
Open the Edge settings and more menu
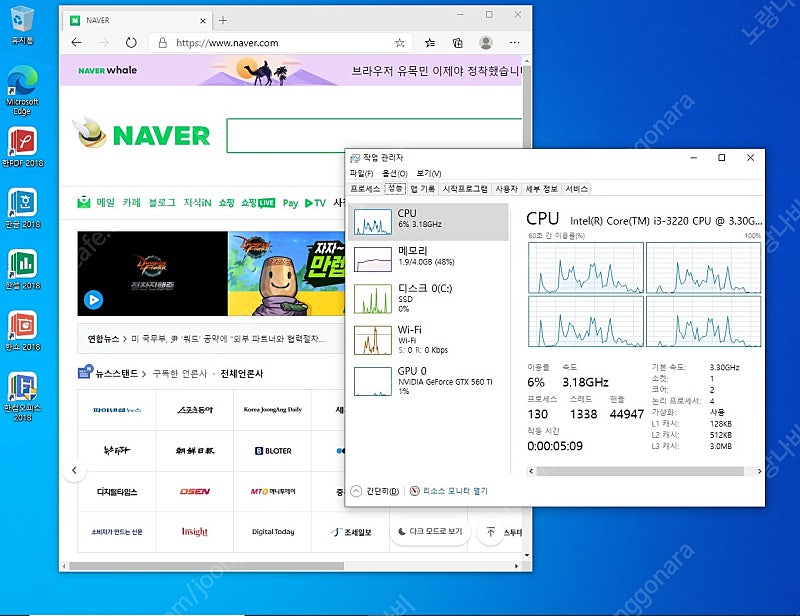click(514, 43)
